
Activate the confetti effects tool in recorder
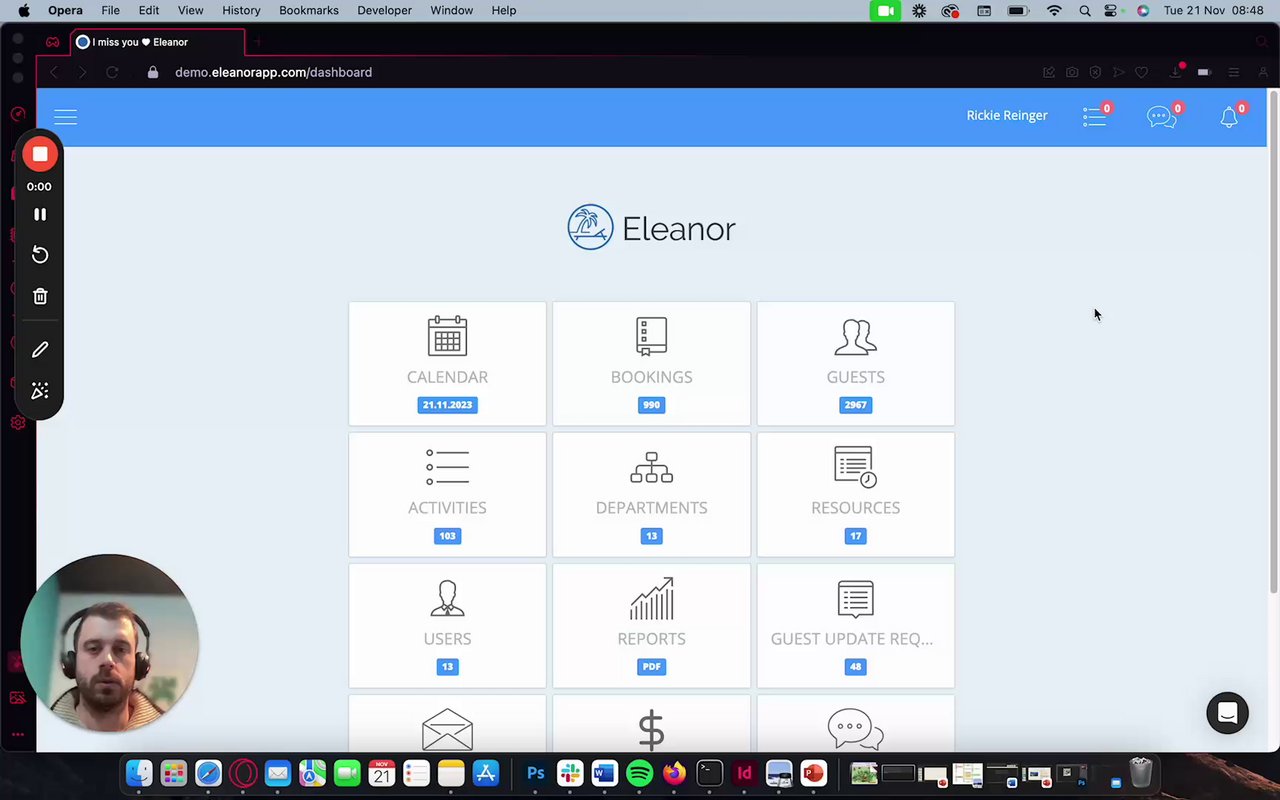(x=40, y=391)
